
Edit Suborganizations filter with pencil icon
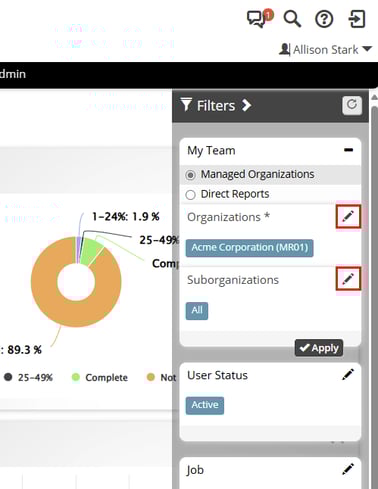348,278
